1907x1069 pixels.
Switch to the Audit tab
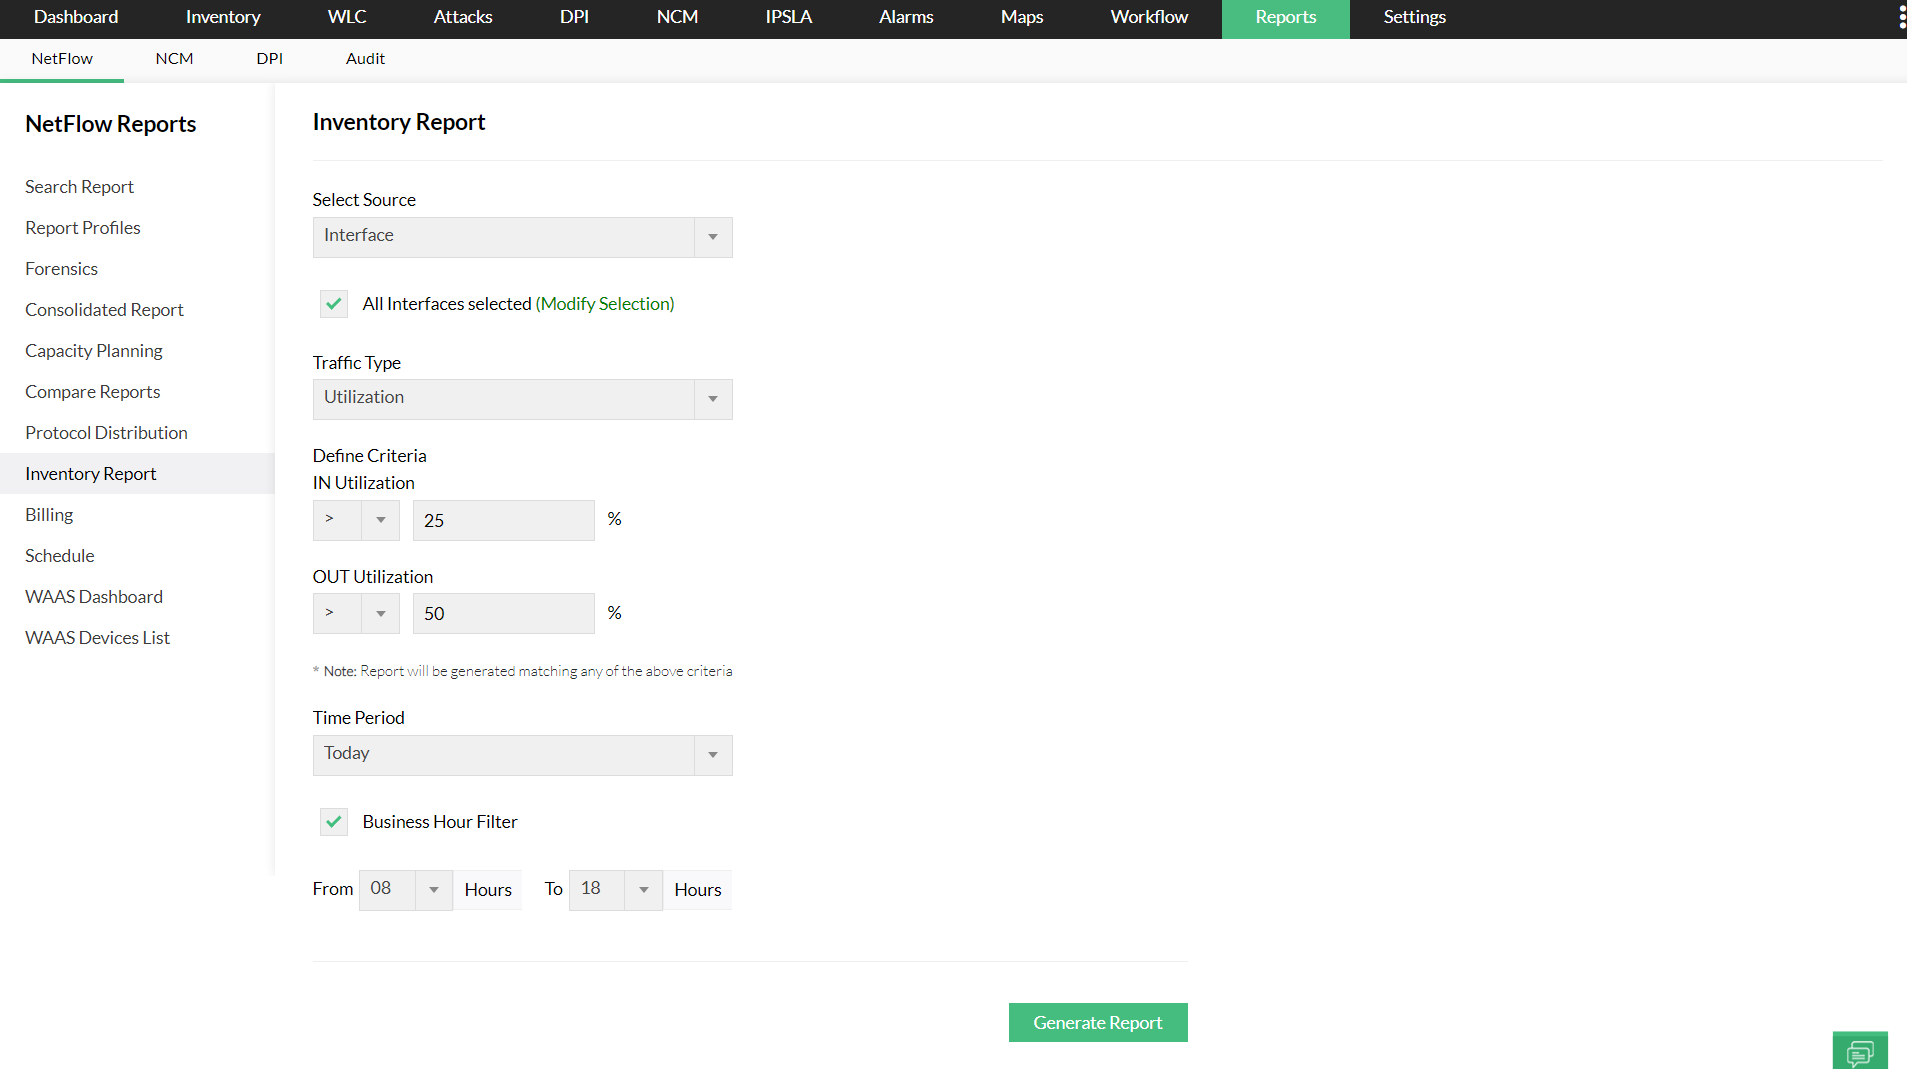(365, 58)
